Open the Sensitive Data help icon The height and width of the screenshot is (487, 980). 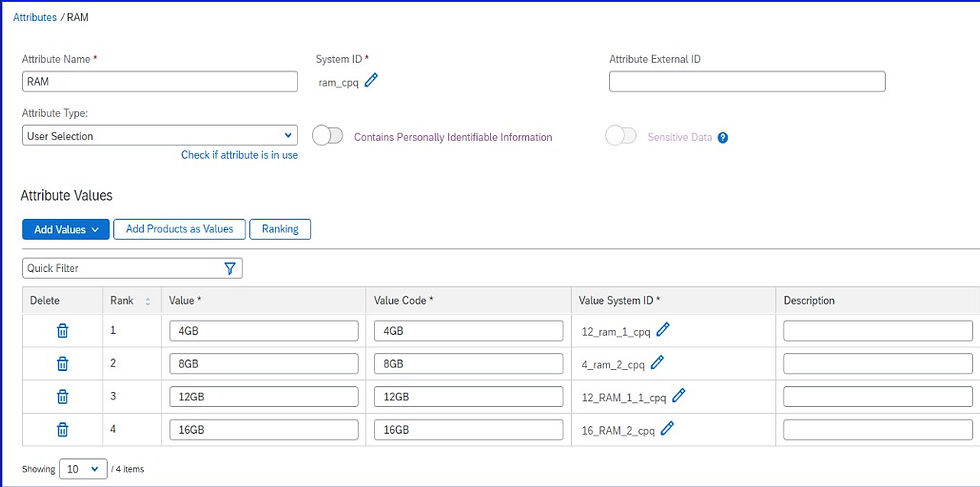click(723, 137)
